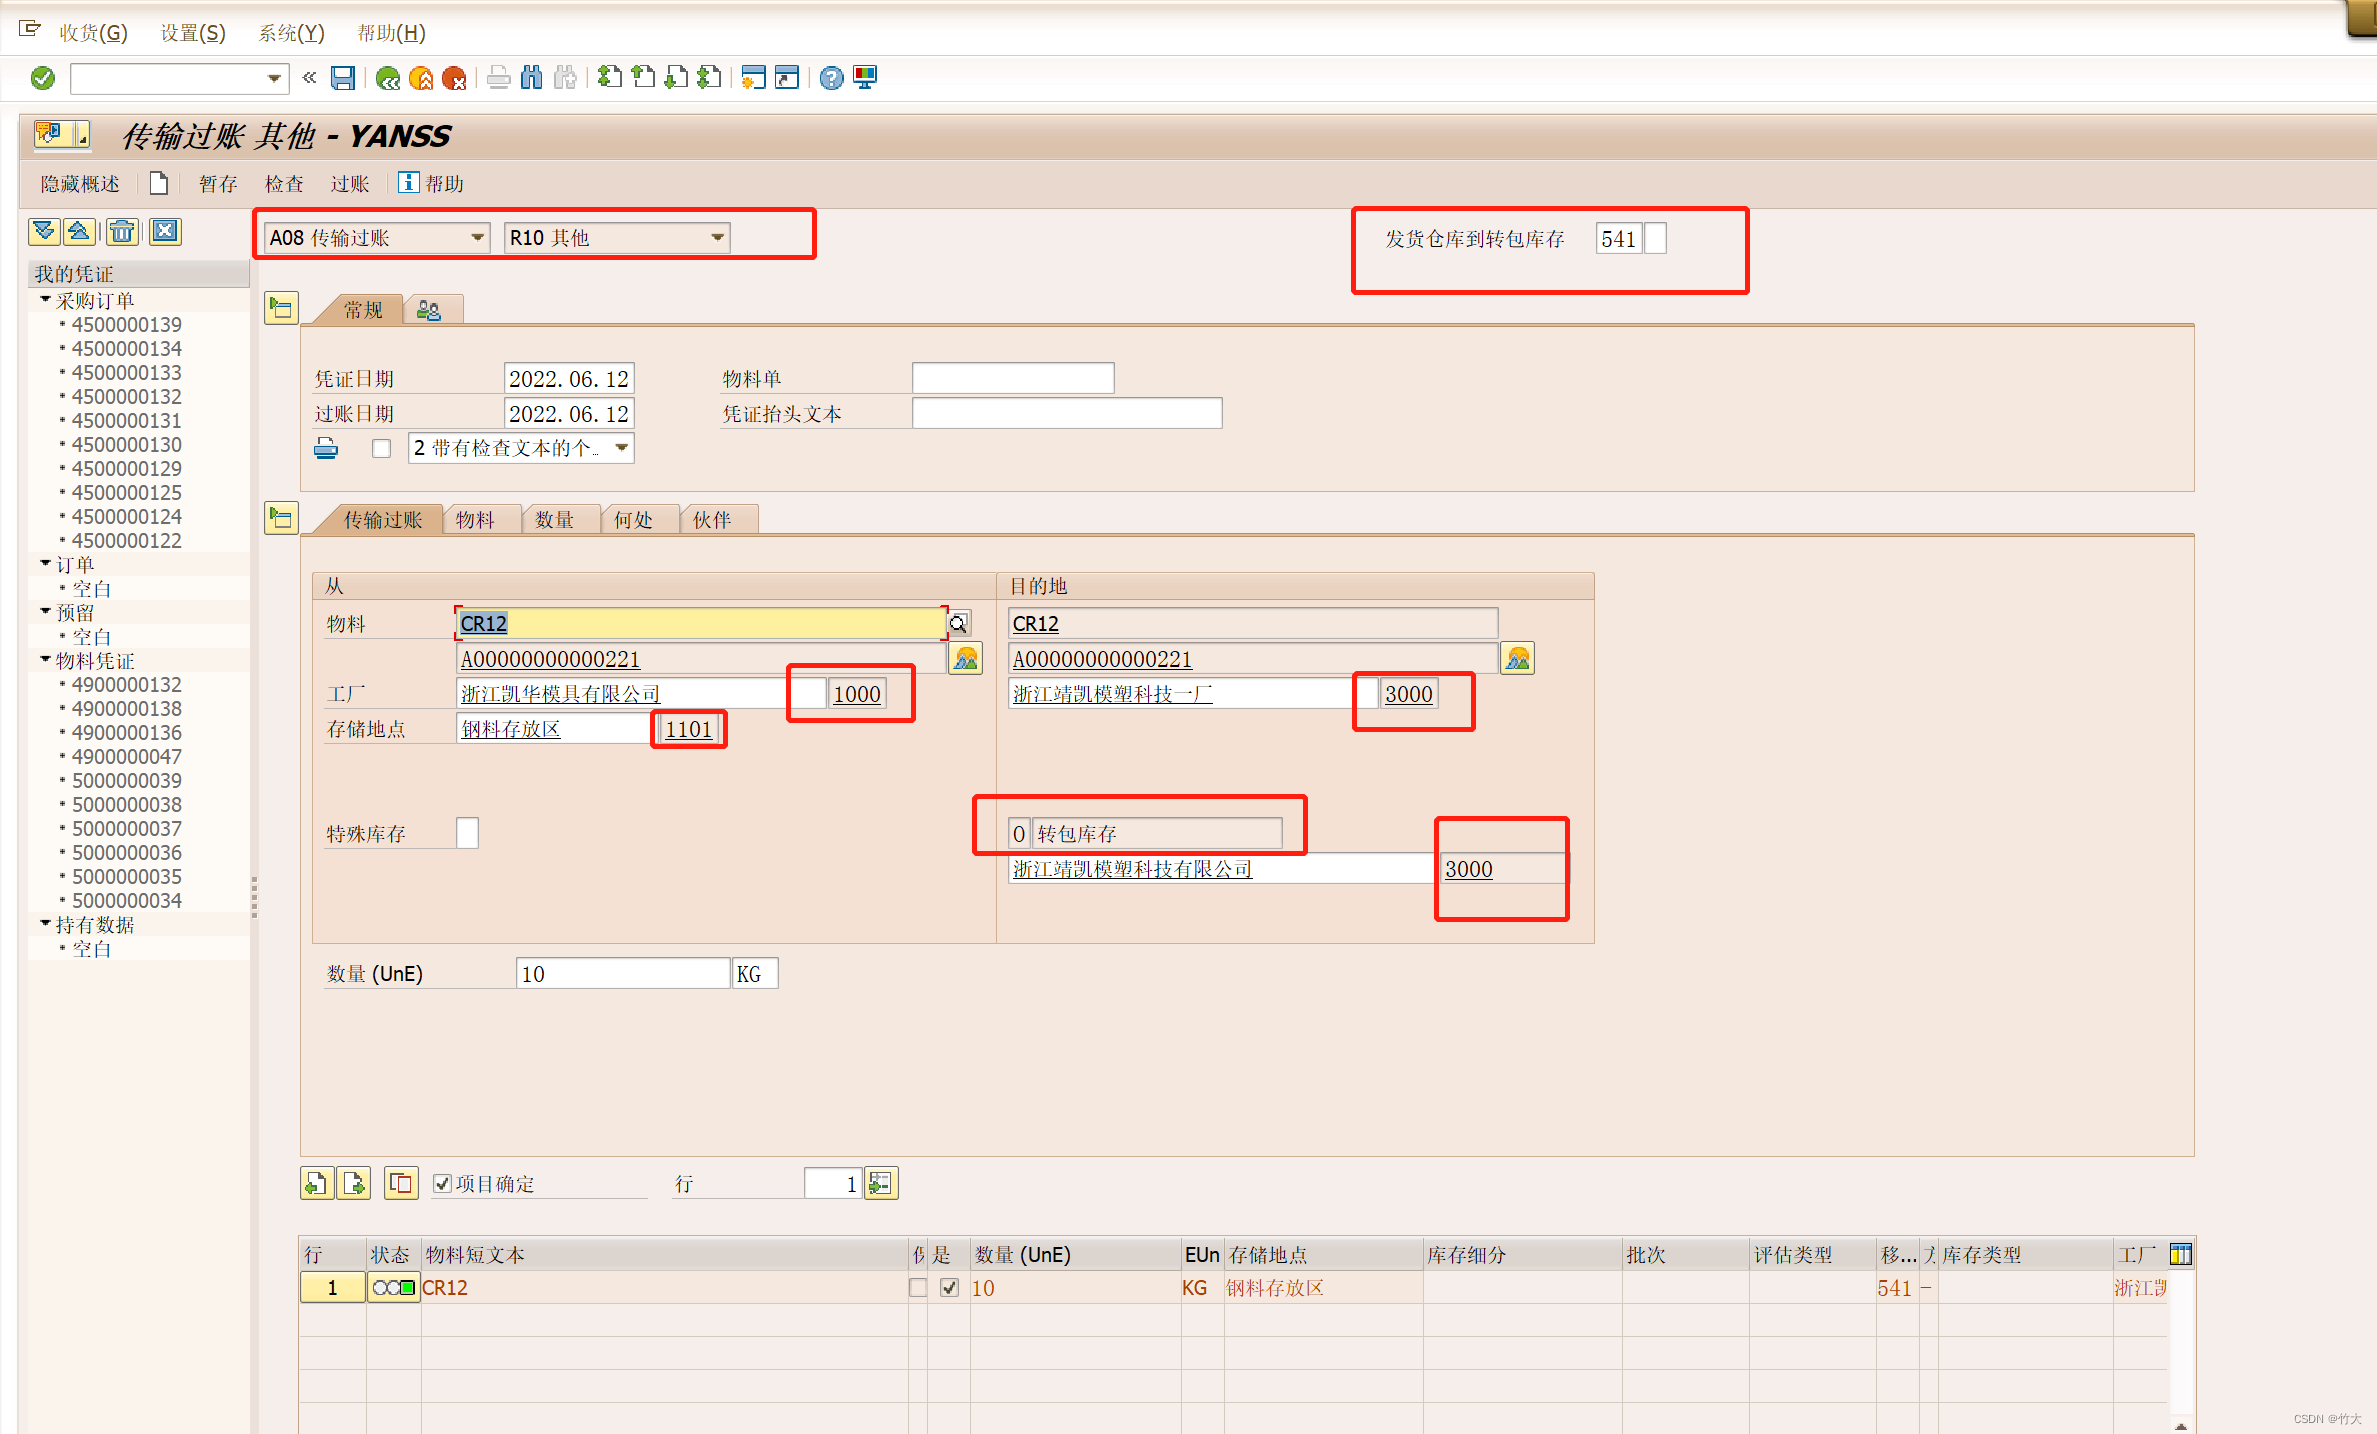Image resolution: width=2377 pixels, height=1434 pixels.
Task: Open the R10 其他 dropdown
Action: click(717, 238)
